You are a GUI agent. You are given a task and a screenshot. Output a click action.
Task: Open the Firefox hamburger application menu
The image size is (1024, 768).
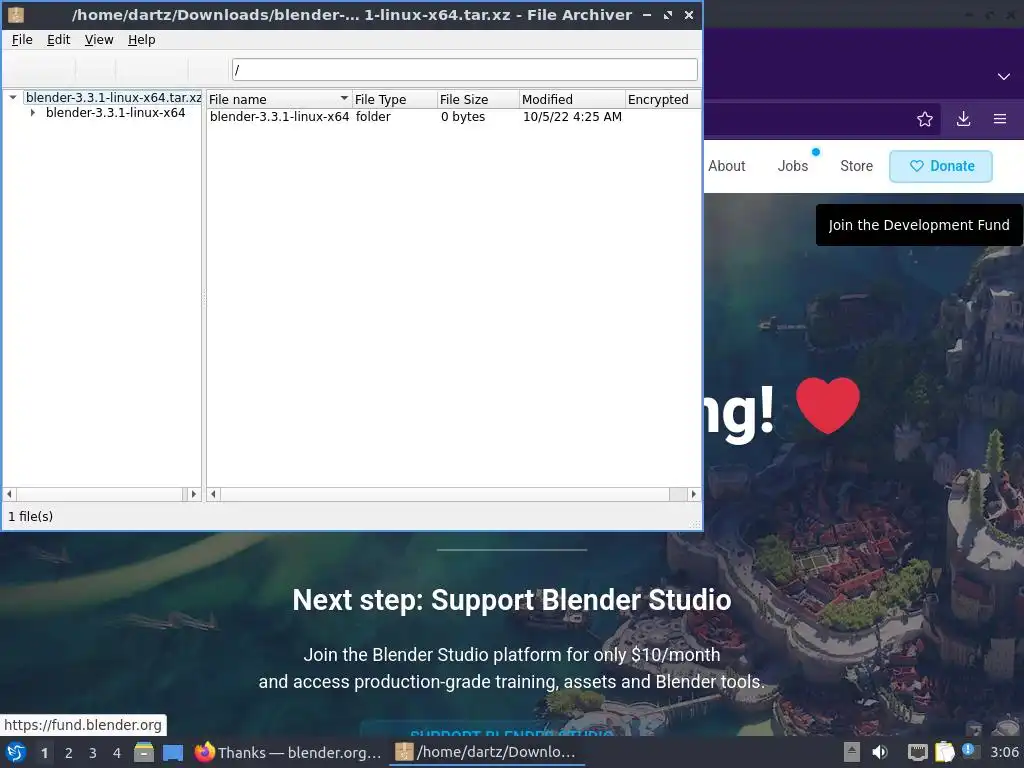click(x=1000, y=119)
